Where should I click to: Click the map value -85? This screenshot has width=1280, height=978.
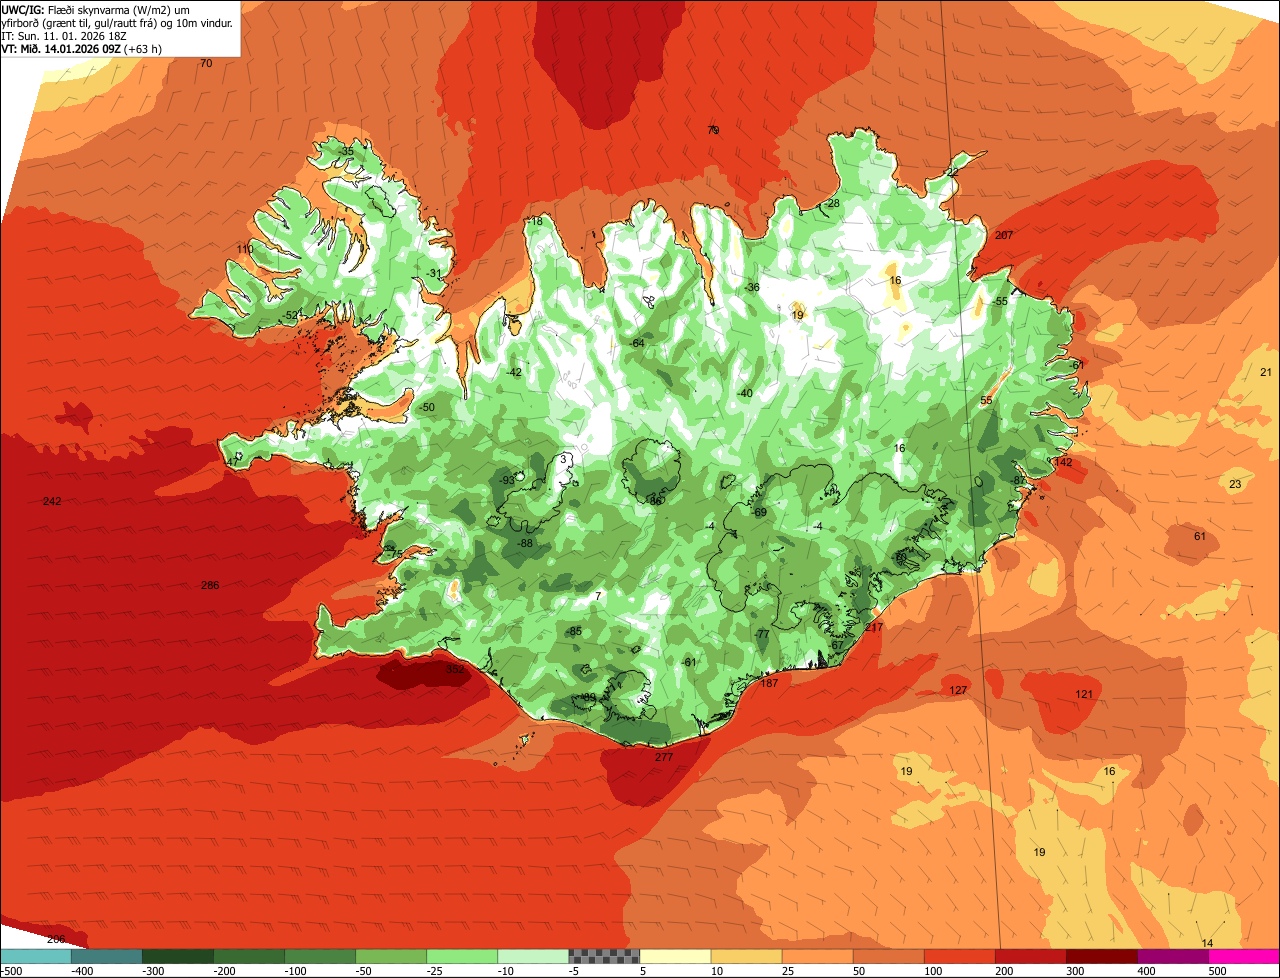pyautogui.click(x=574, y=631)
